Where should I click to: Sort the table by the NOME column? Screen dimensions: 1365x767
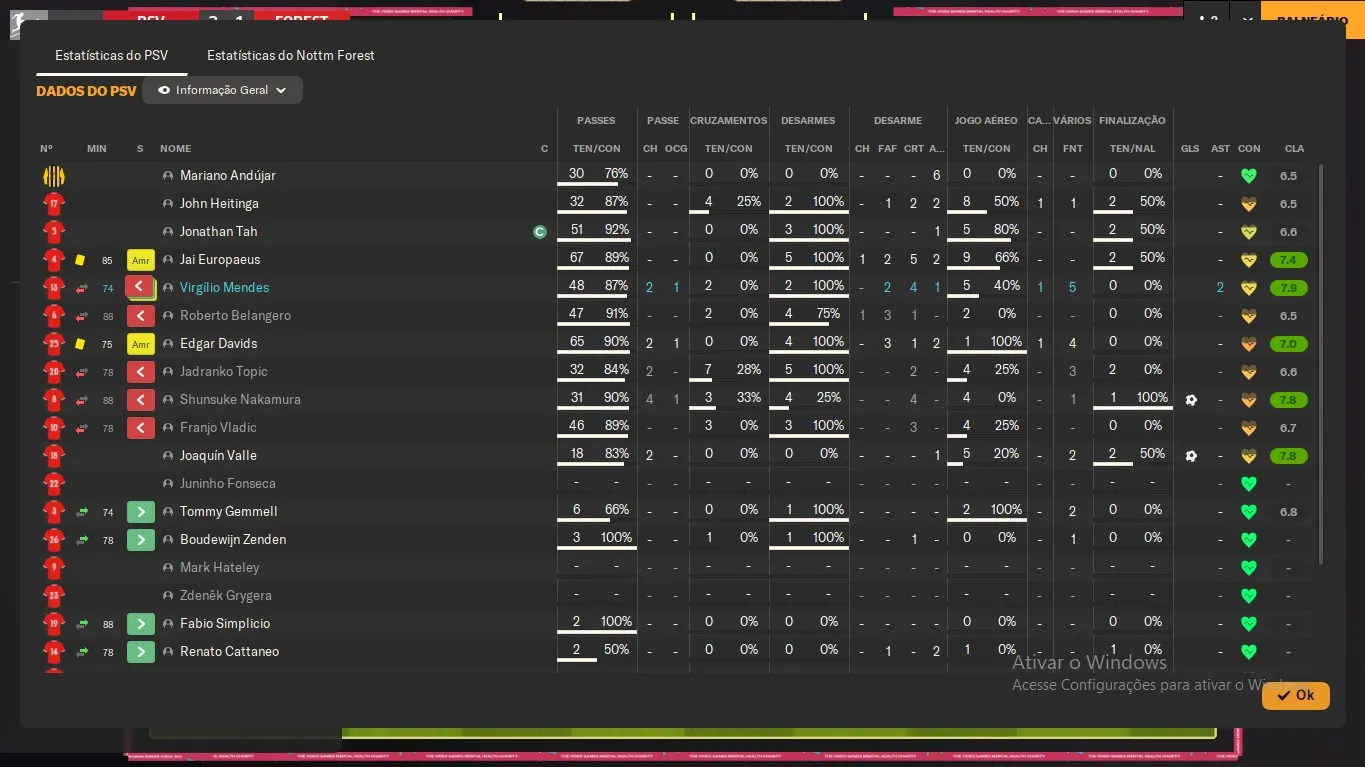click(175, 149)
